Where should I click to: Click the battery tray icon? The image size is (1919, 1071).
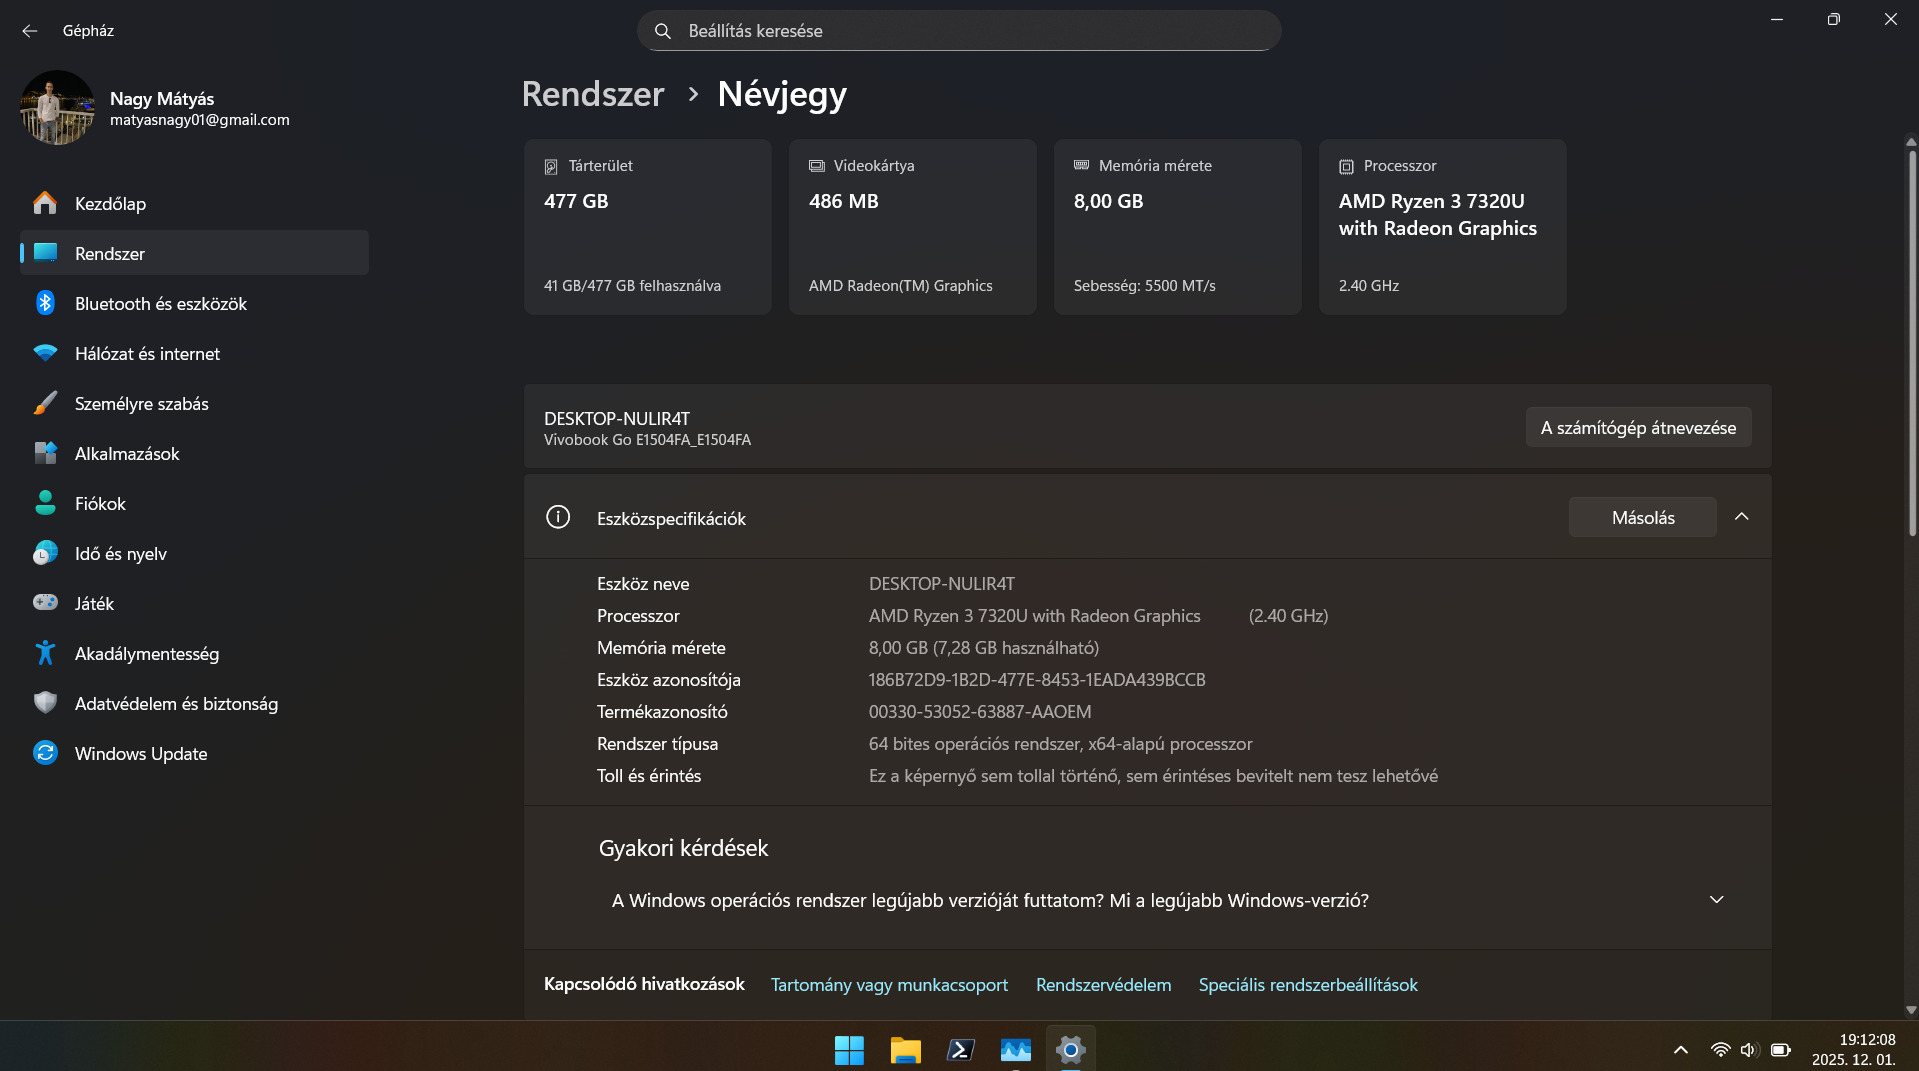(x=1781, y=1050)
